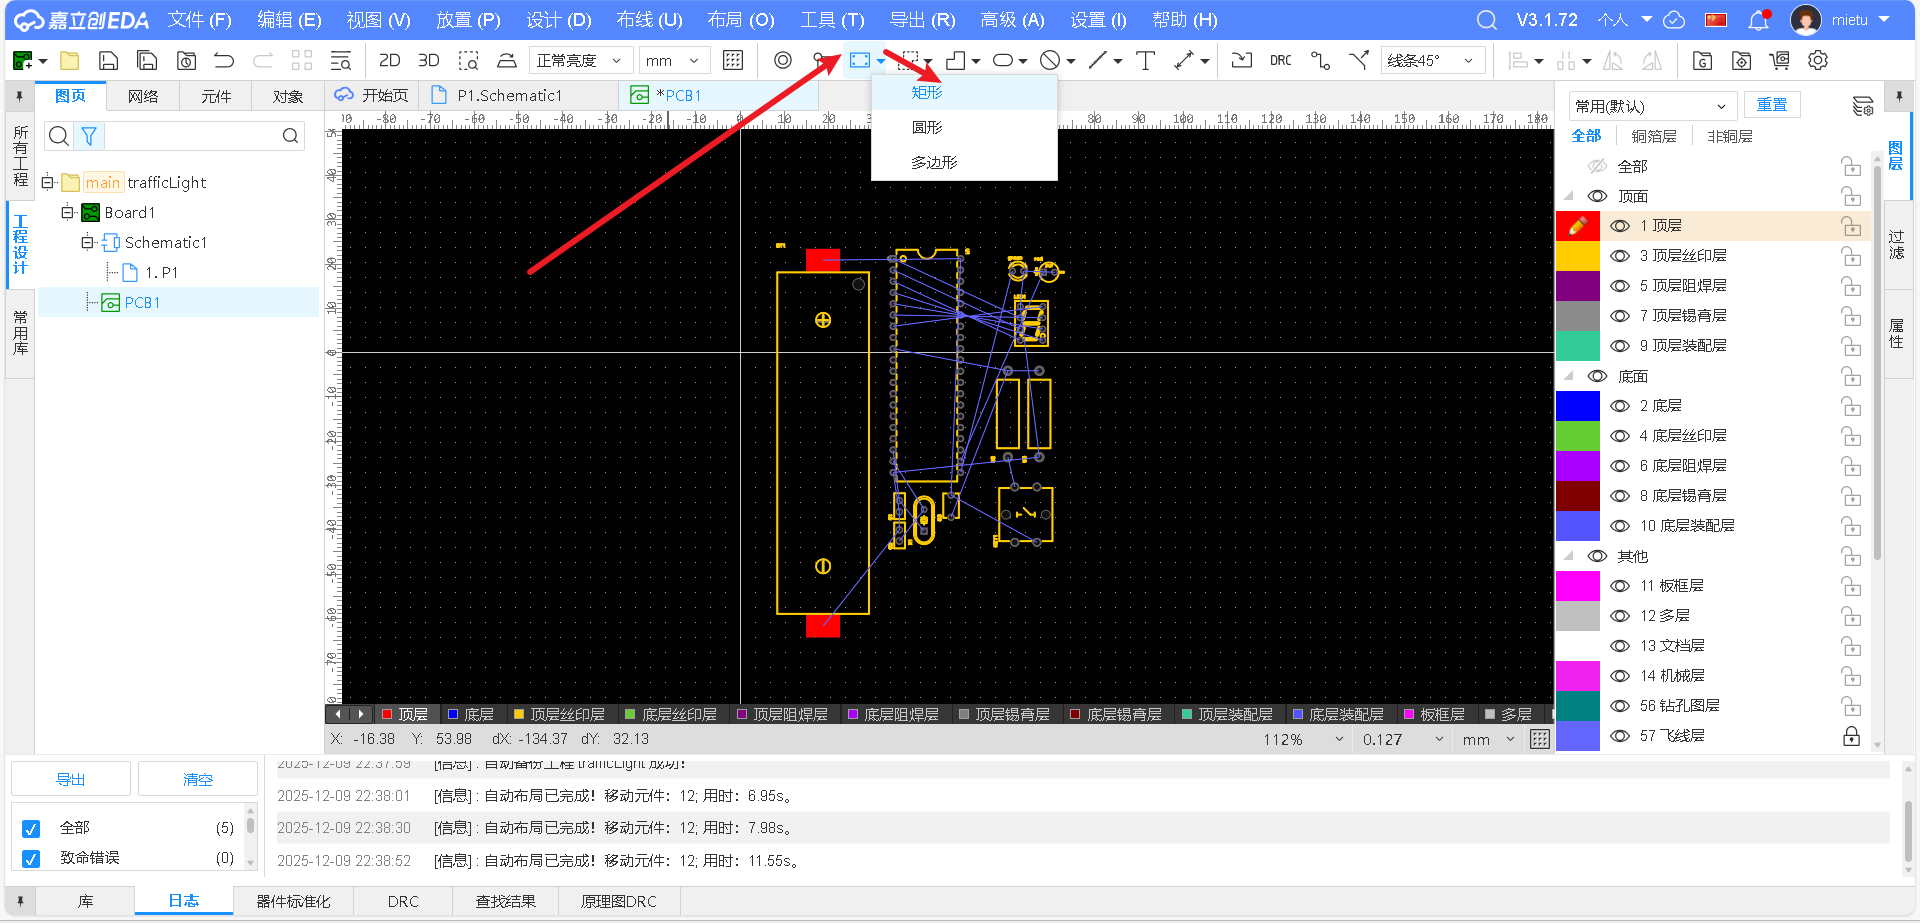Viewport: 1920px width, 923px height.
Task: Click the open folder icon in toolbar
Action: click(69, 61)
